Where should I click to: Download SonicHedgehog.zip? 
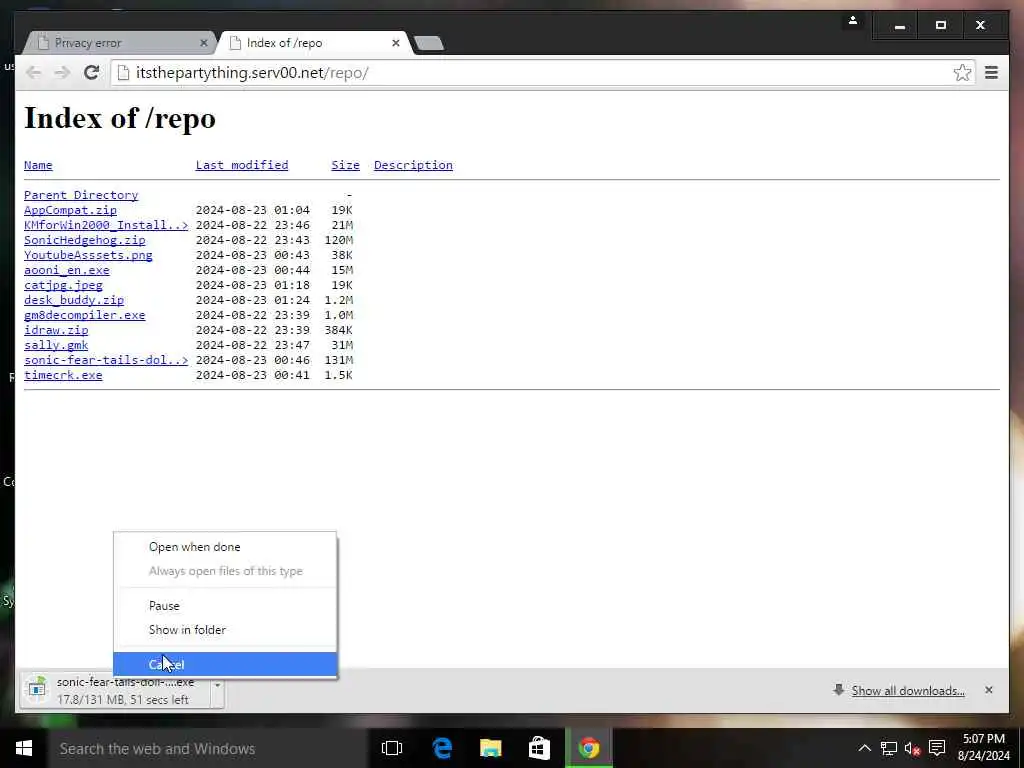(x=85, y=240)
